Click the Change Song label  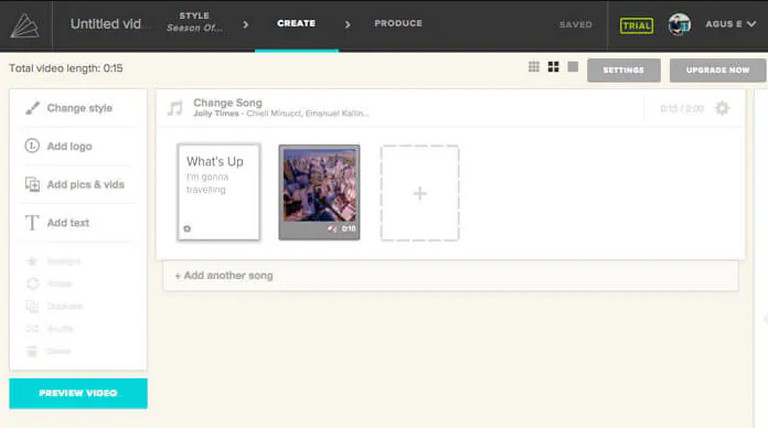pyautogui.click(x=228, y=103)
